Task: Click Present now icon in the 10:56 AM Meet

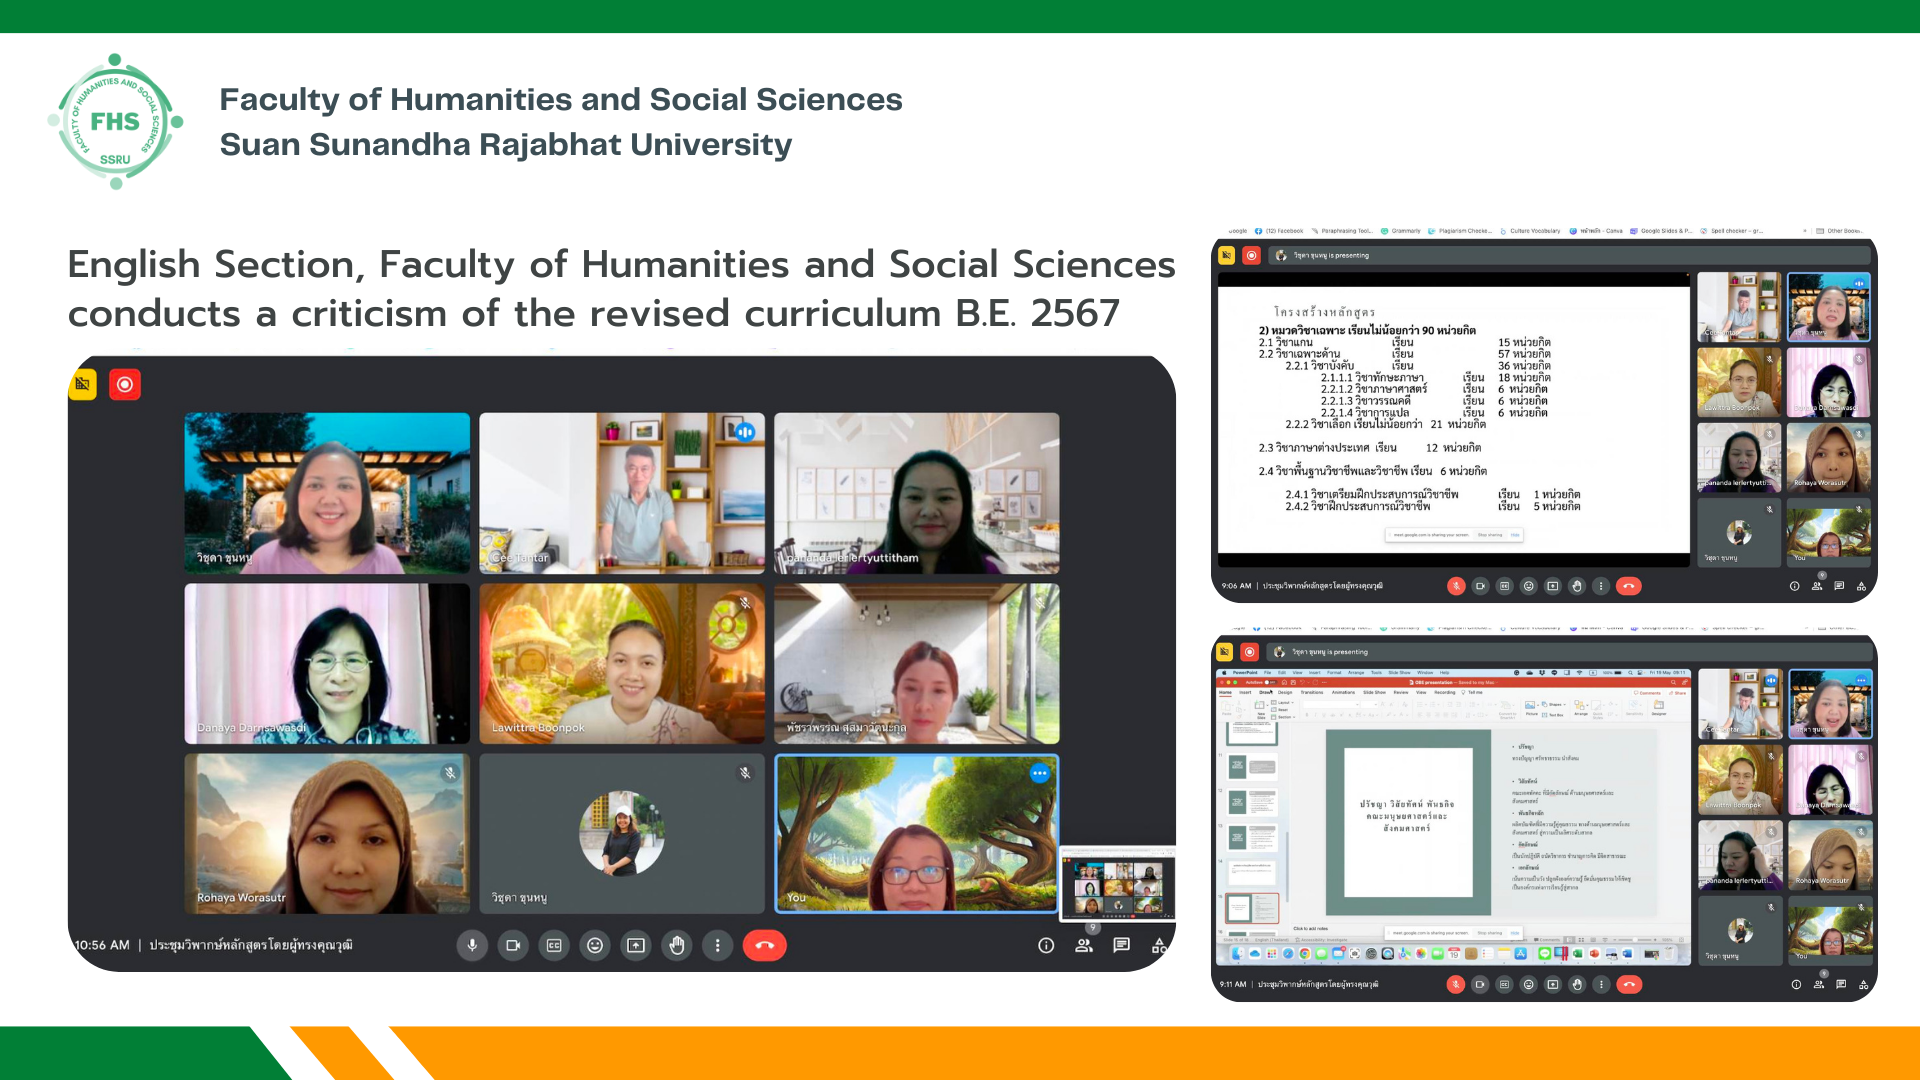Action: [x=636, y=945]
